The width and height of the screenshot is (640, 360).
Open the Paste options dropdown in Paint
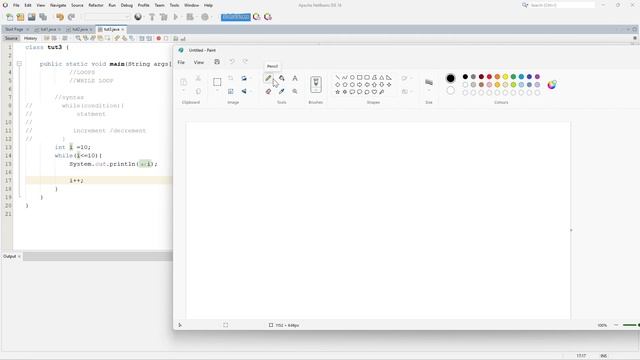pos(184,91)
